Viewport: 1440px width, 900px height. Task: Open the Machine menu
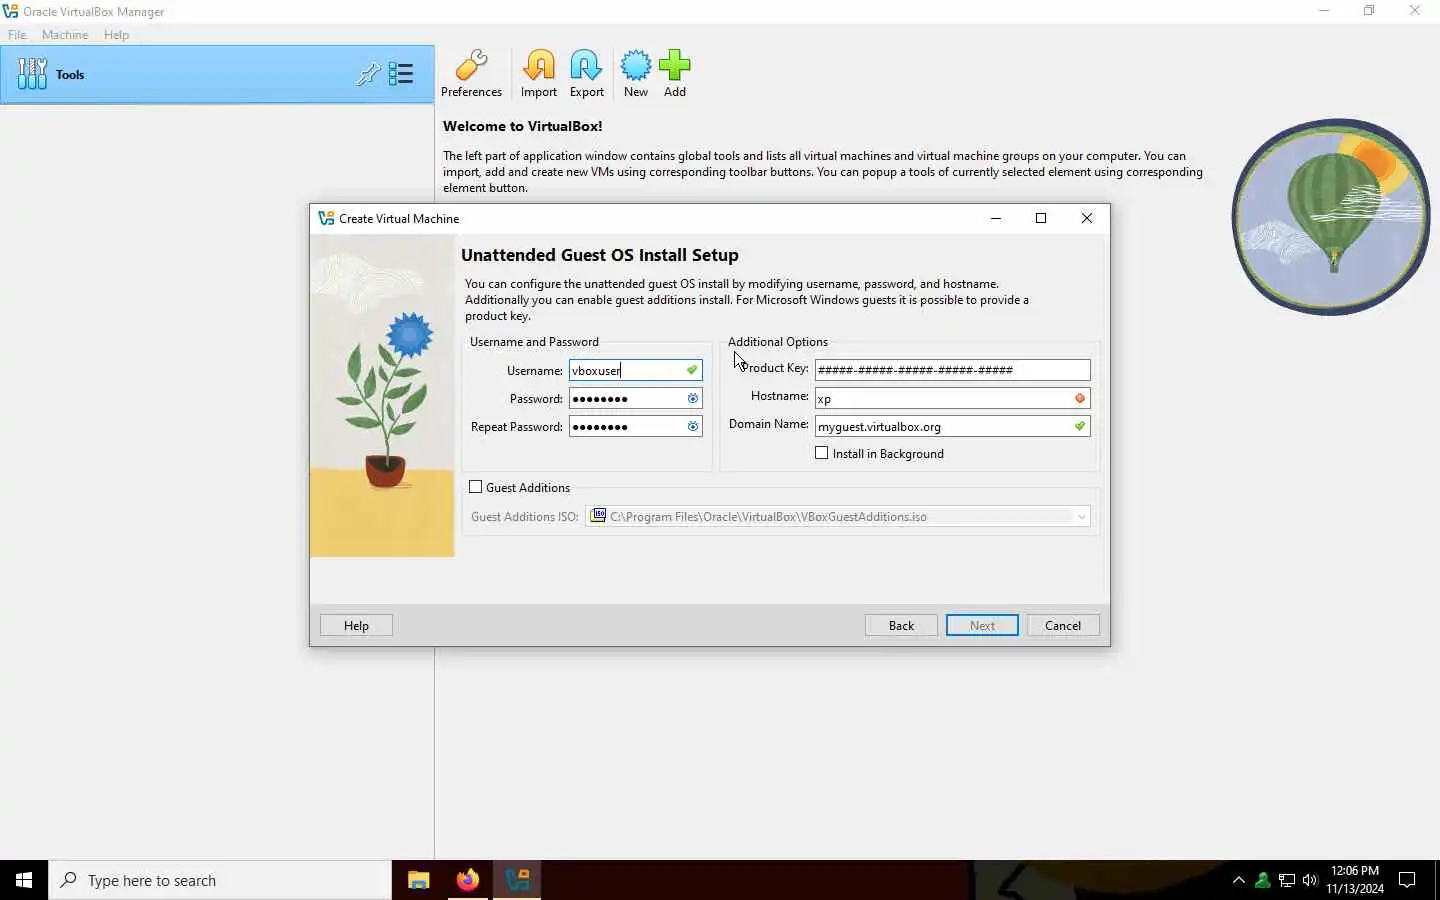pyautogui.click(x=65, y=34)
